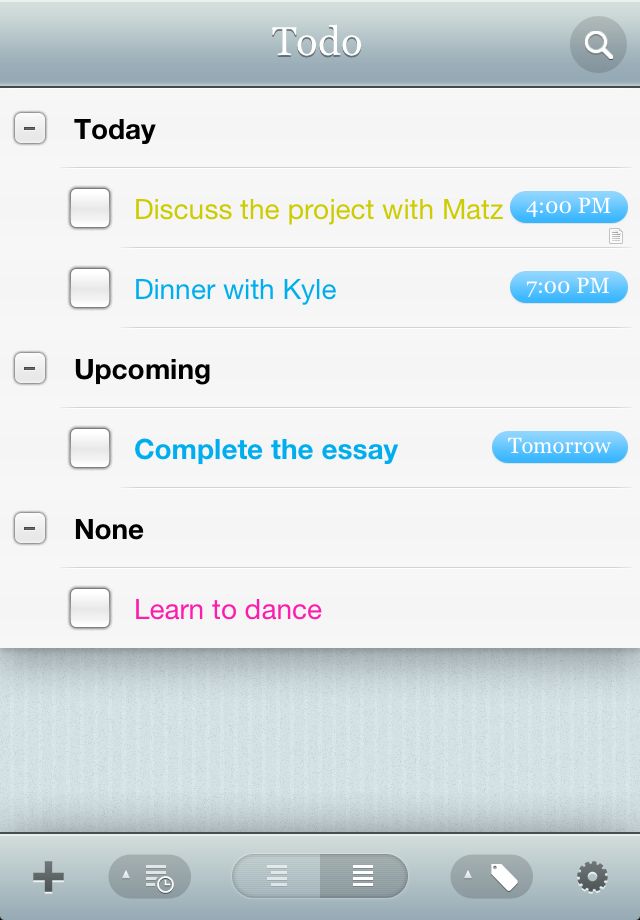Open the Learn to dance task
This screenshot has height=920, width=640.
tap(228, 610)
